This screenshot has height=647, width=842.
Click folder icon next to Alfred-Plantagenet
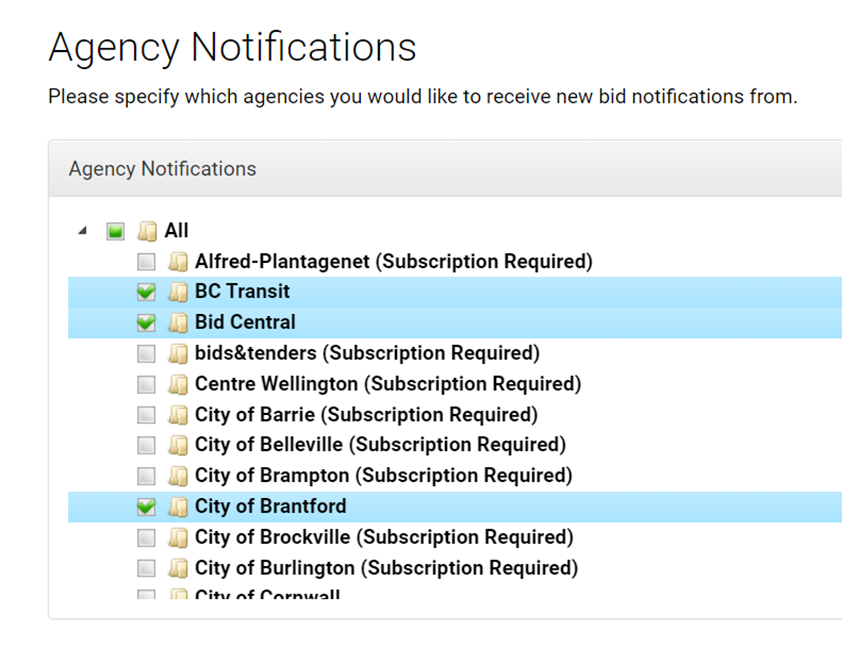pos(178,261)
